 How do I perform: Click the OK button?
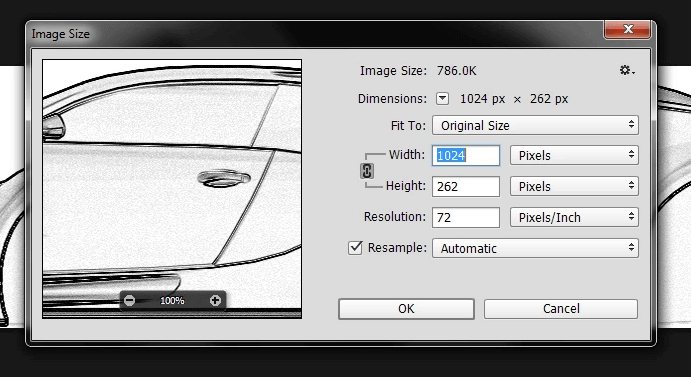[406, 309]
